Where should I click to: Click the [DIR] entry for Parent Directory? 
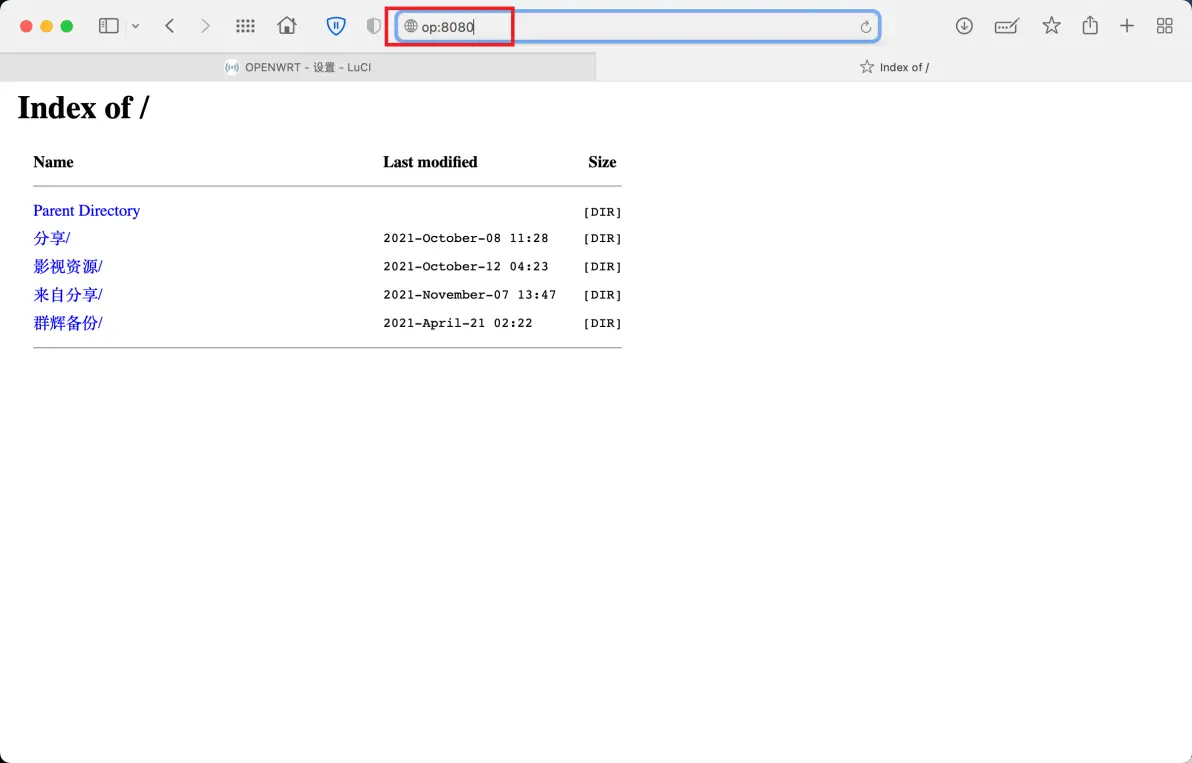[x=602, y=212]
